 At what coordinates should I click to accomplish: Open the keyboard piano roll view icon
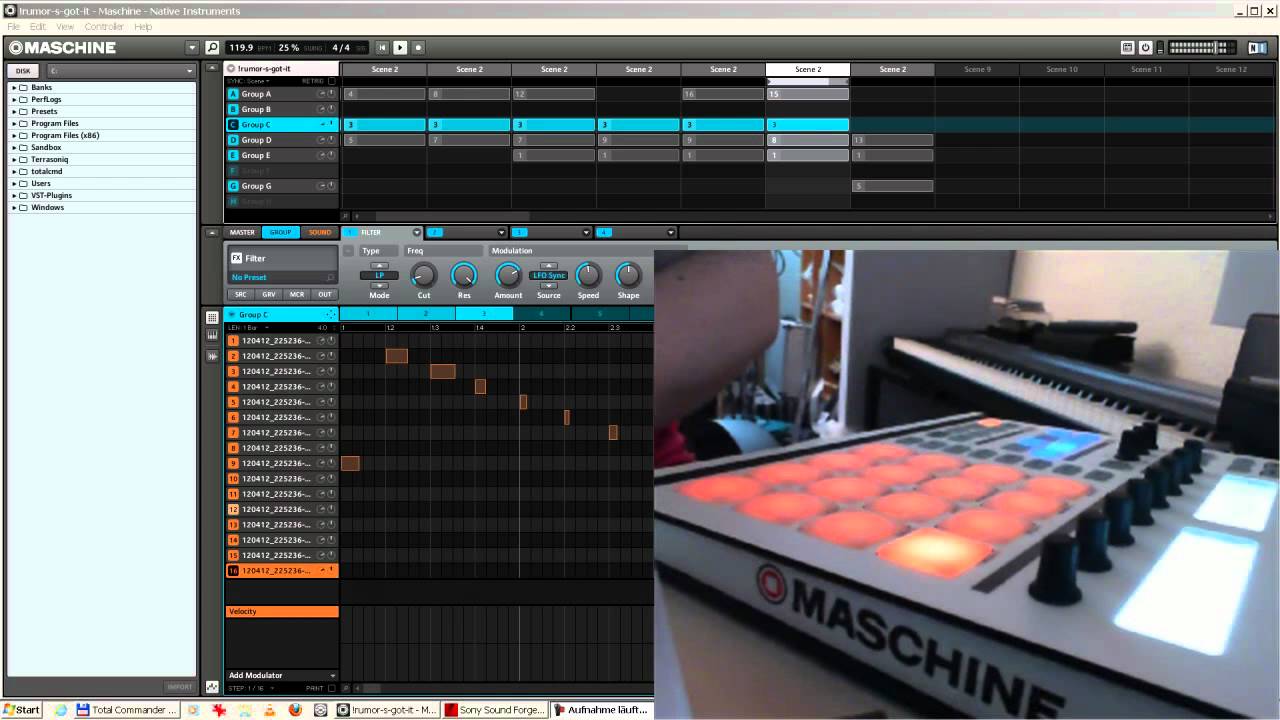tap(212, 336)
